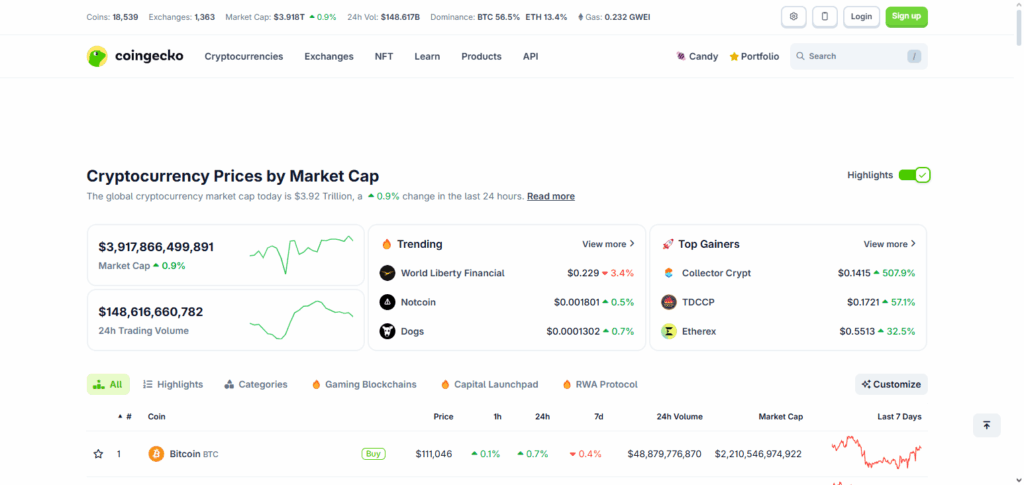Click the Capital Launchpad flame icon
Image resolution: width=1024 pixels, height=485 pixels.
(x=445, y=384)
